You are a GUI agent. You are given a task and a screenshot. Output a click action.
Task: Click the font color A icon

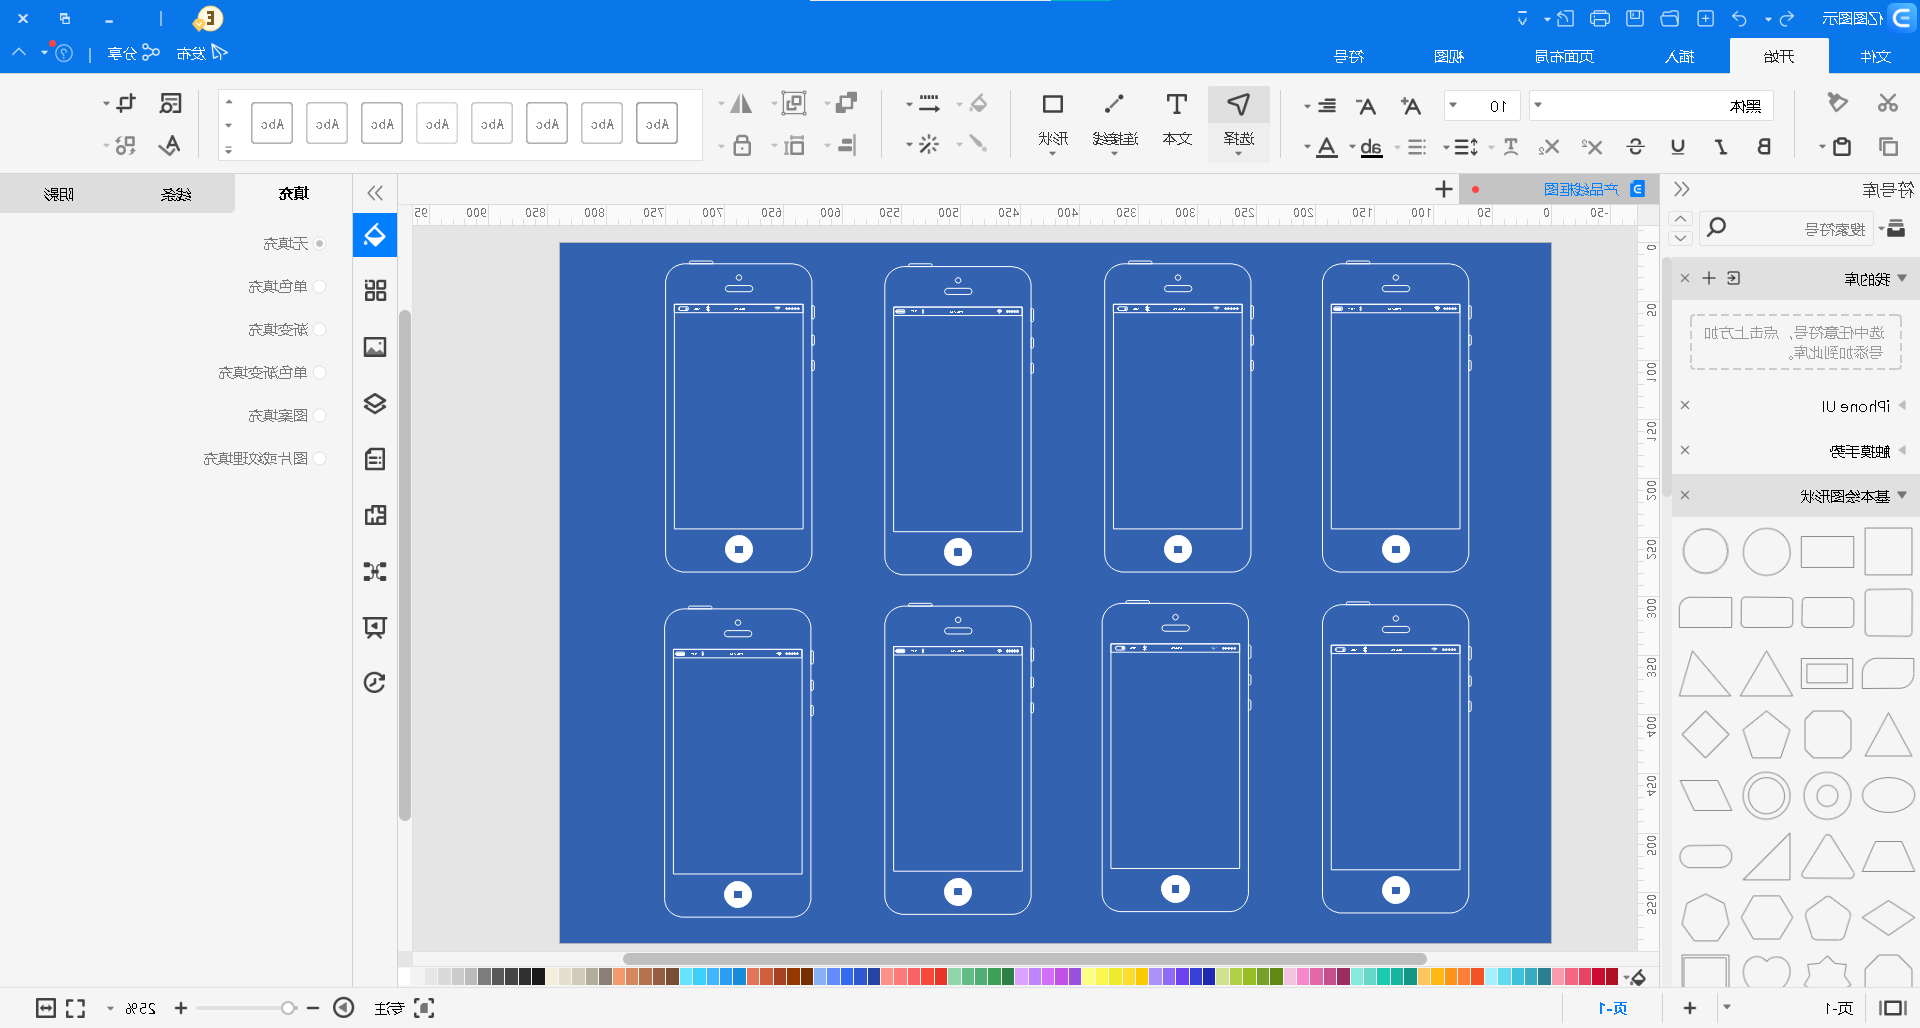(x=1327, y=147)
